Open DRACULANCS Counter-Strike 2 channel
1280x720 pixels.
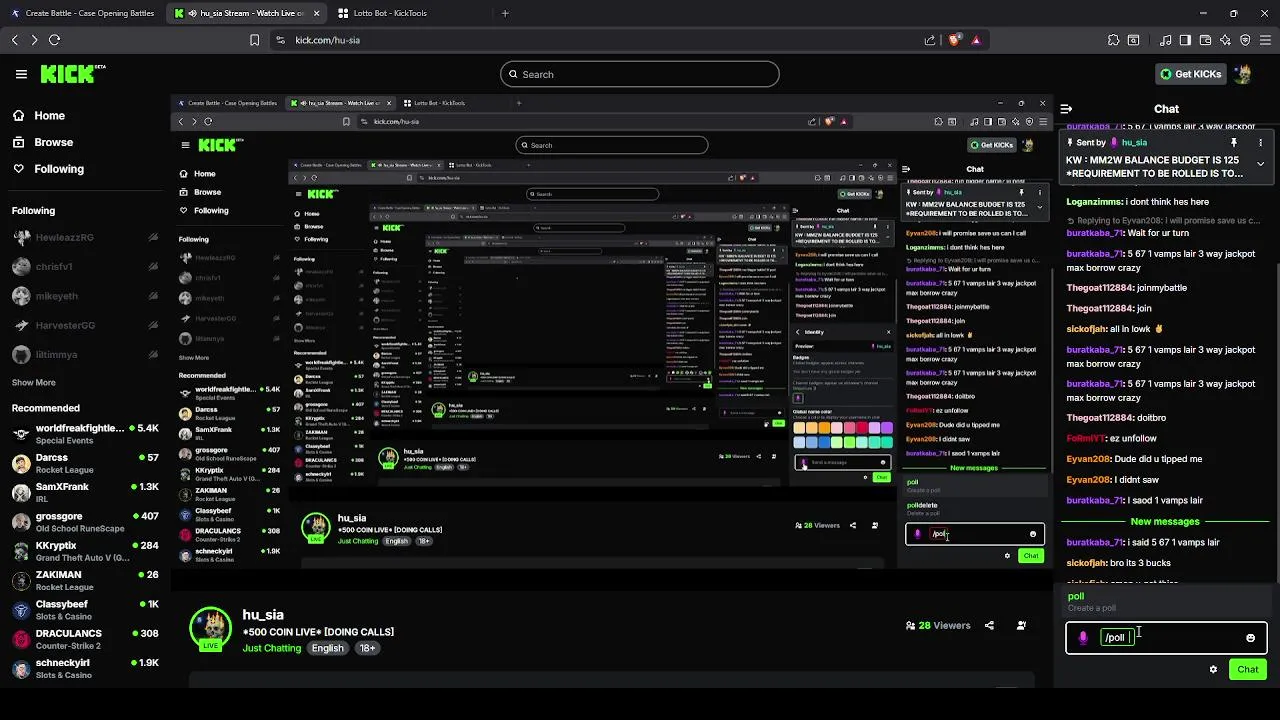point(85,639)
